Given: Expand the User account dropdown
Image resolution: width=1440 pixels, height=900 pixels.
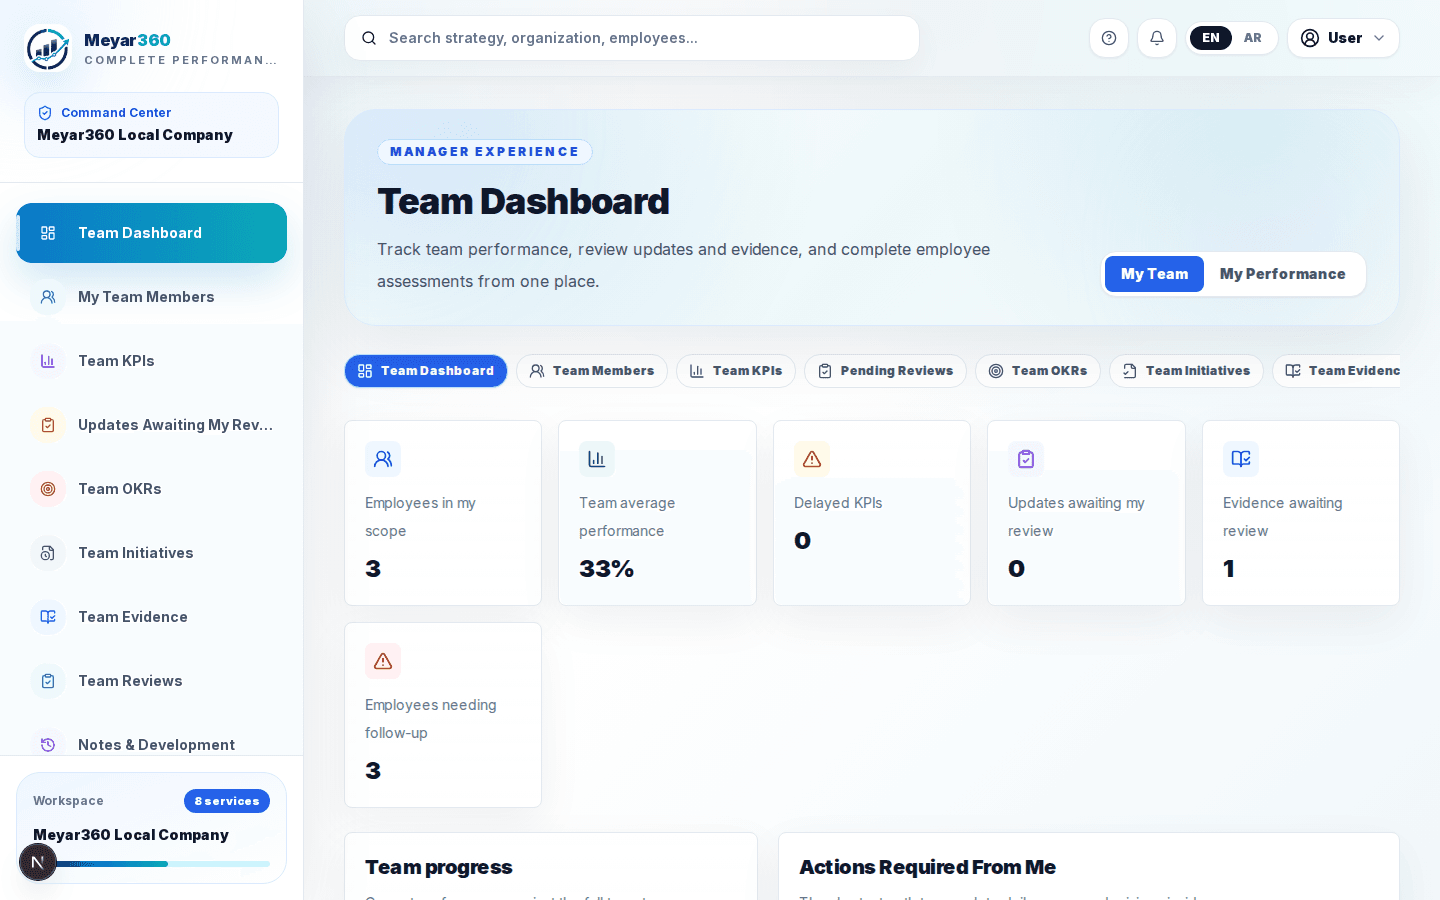Looking at the screenshot, I should pos(1343,38).
